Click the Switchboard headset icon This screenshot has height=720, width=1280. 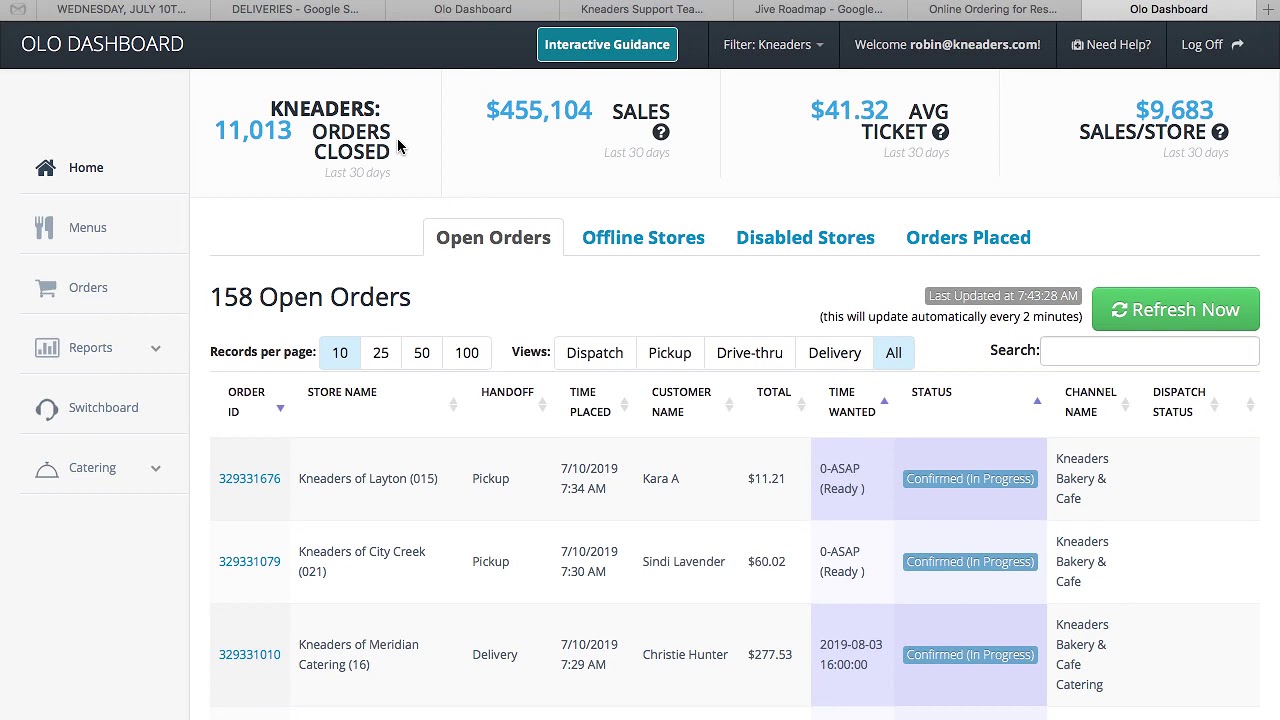[46, 408]
